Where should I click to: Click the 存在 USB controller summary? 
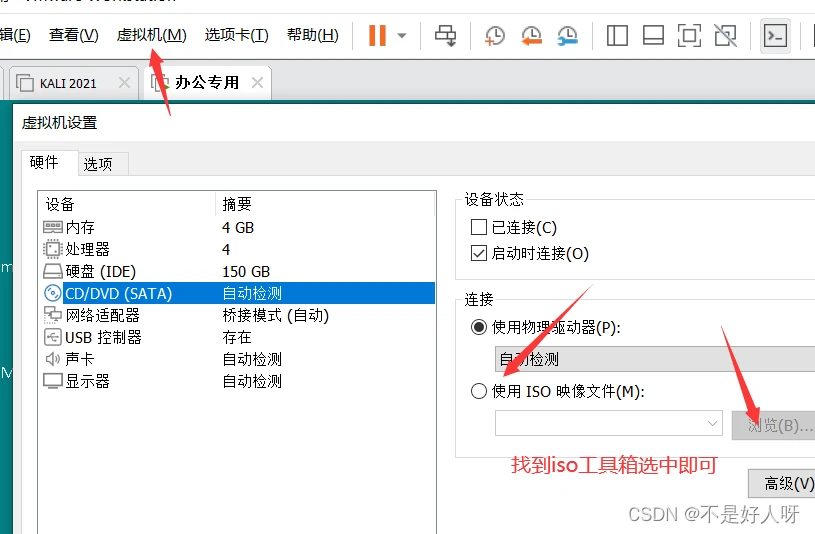click(237, 337)
